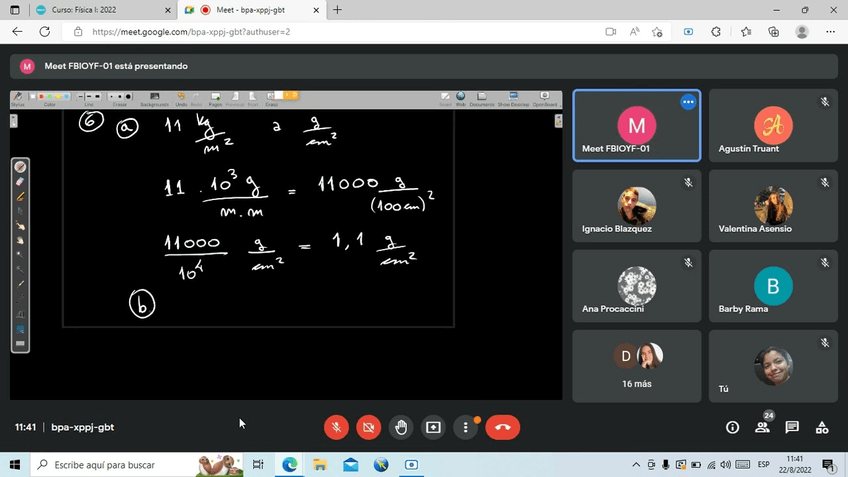Raise hand in the meeting

(x=401, y=427)
